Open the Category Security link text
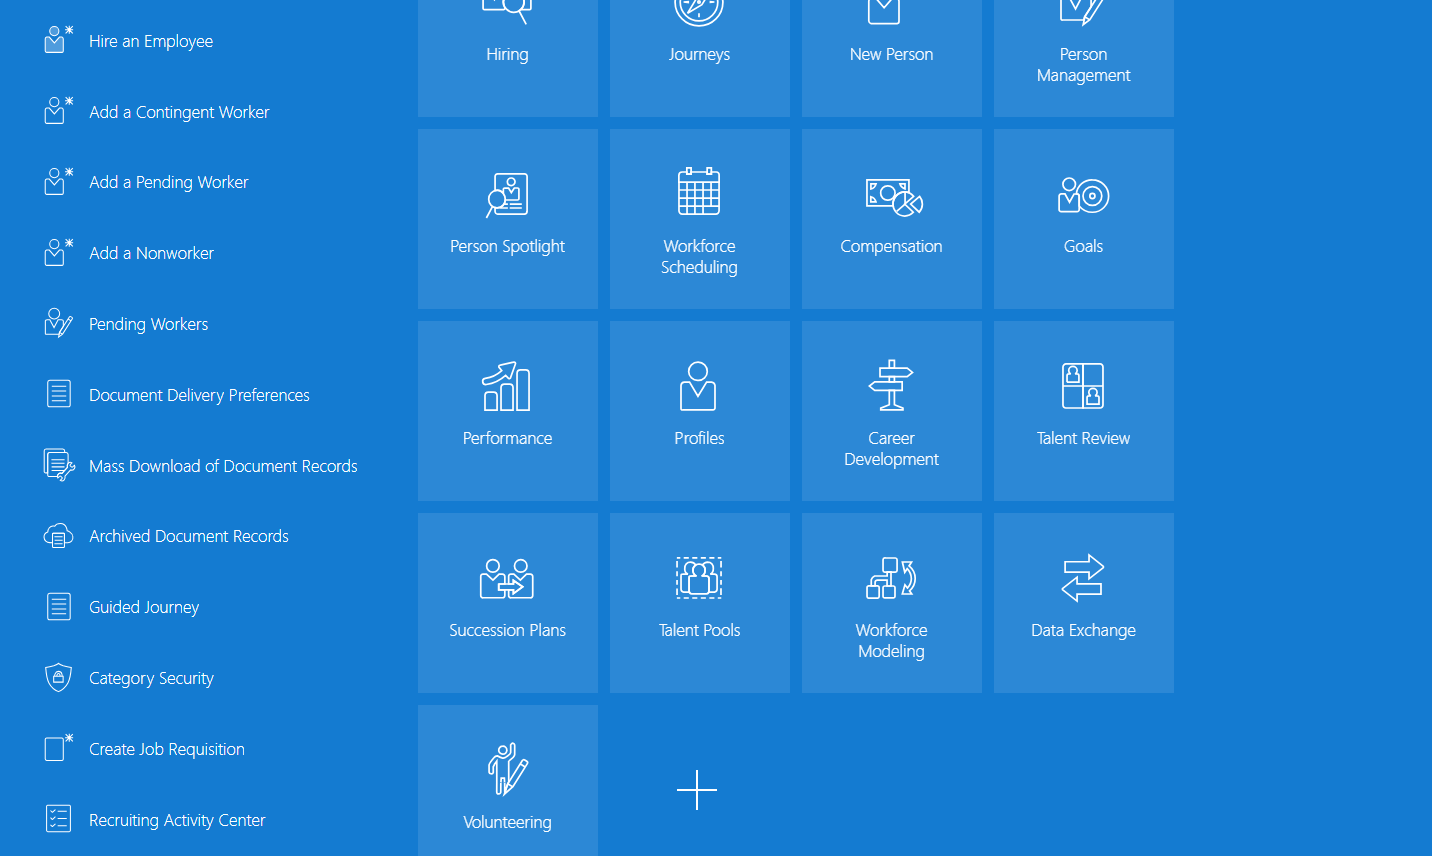This screenshot has height=856, width=1432. click(151, 678)
